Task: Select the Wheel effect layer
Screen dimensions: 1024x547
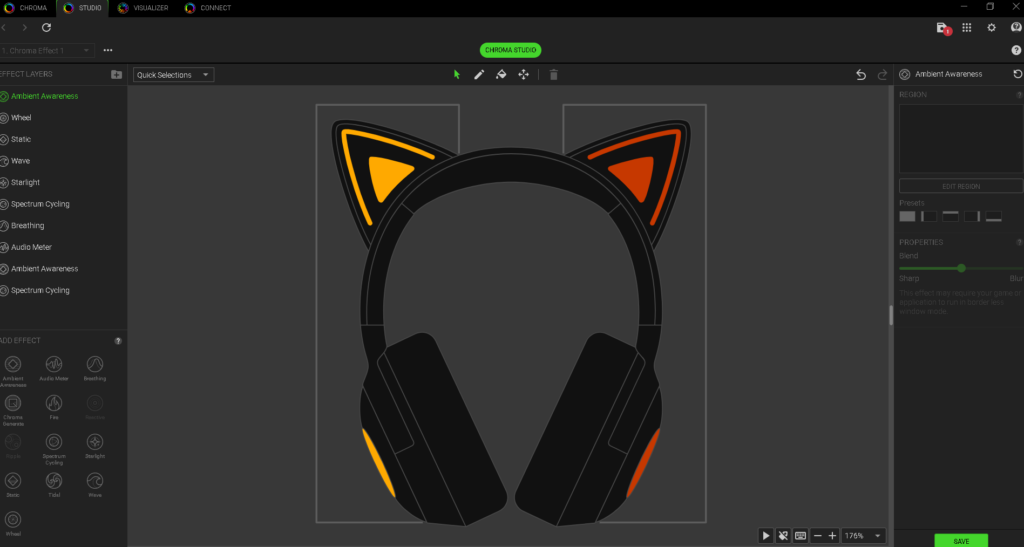Action: 63,117
